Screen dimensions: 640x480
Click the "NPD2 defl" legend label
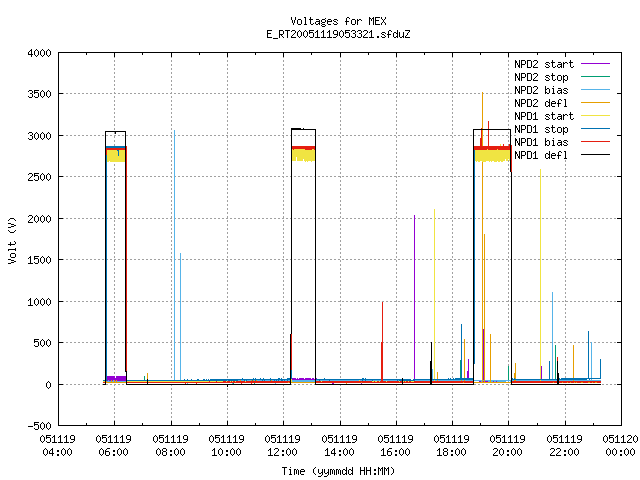click(541, 103)
